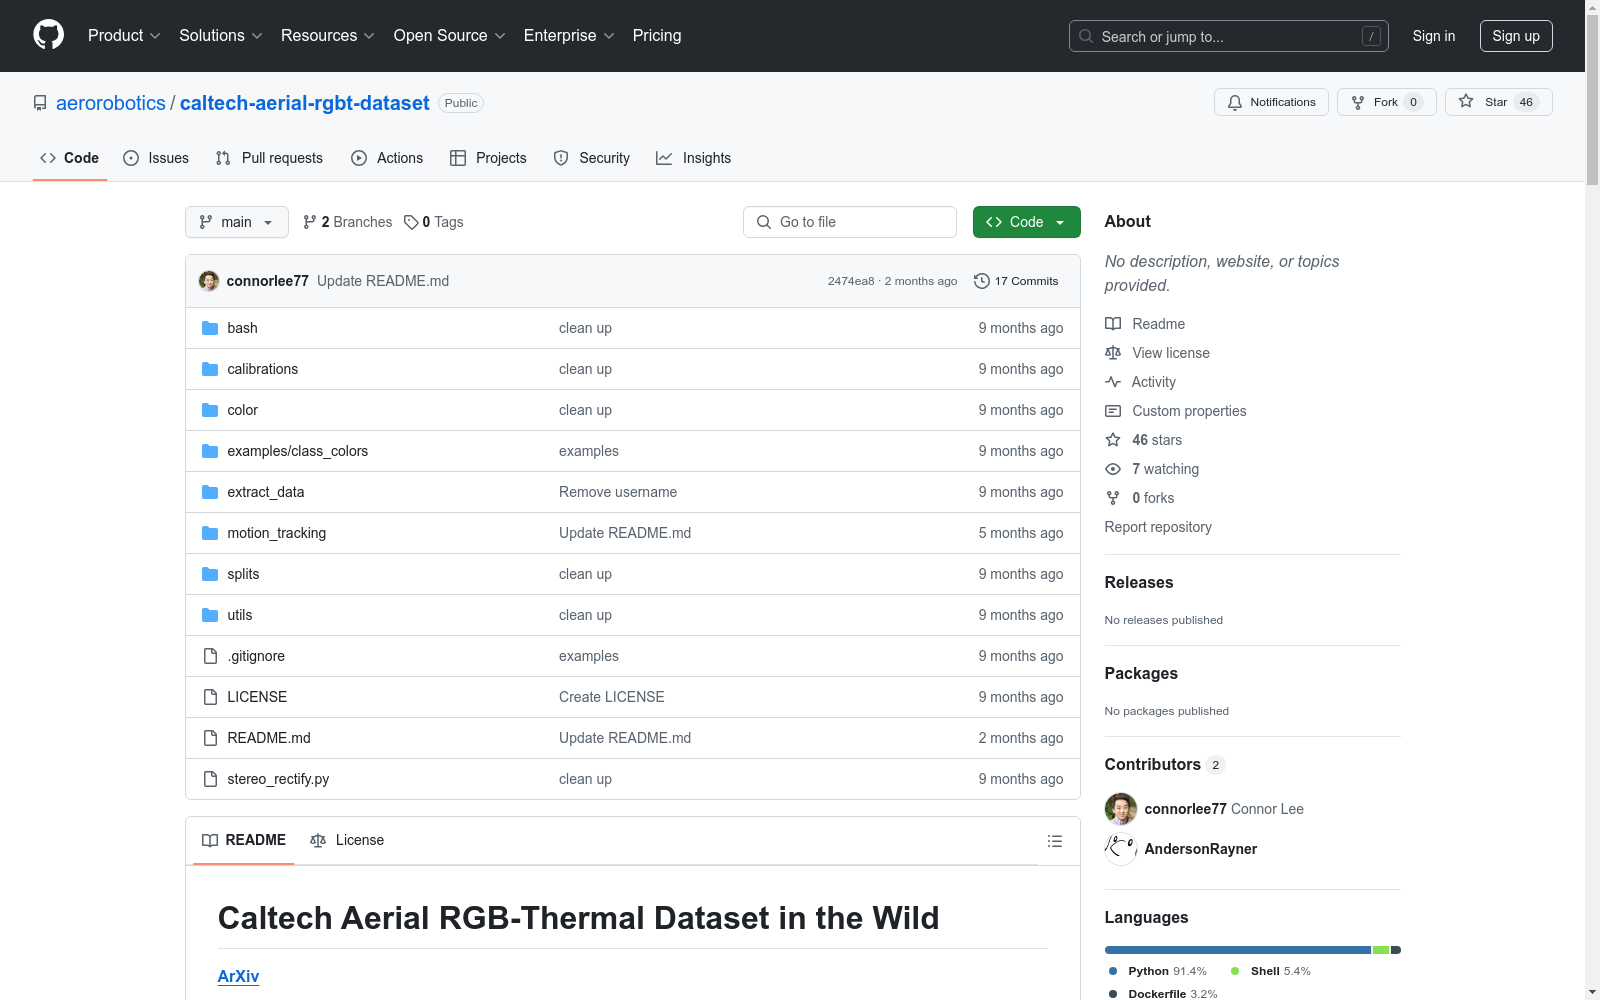This screenshot has width=1600, height=1000.
Task: Click Report repository link
Action: pyautogui.click(x=1158, y=527)
